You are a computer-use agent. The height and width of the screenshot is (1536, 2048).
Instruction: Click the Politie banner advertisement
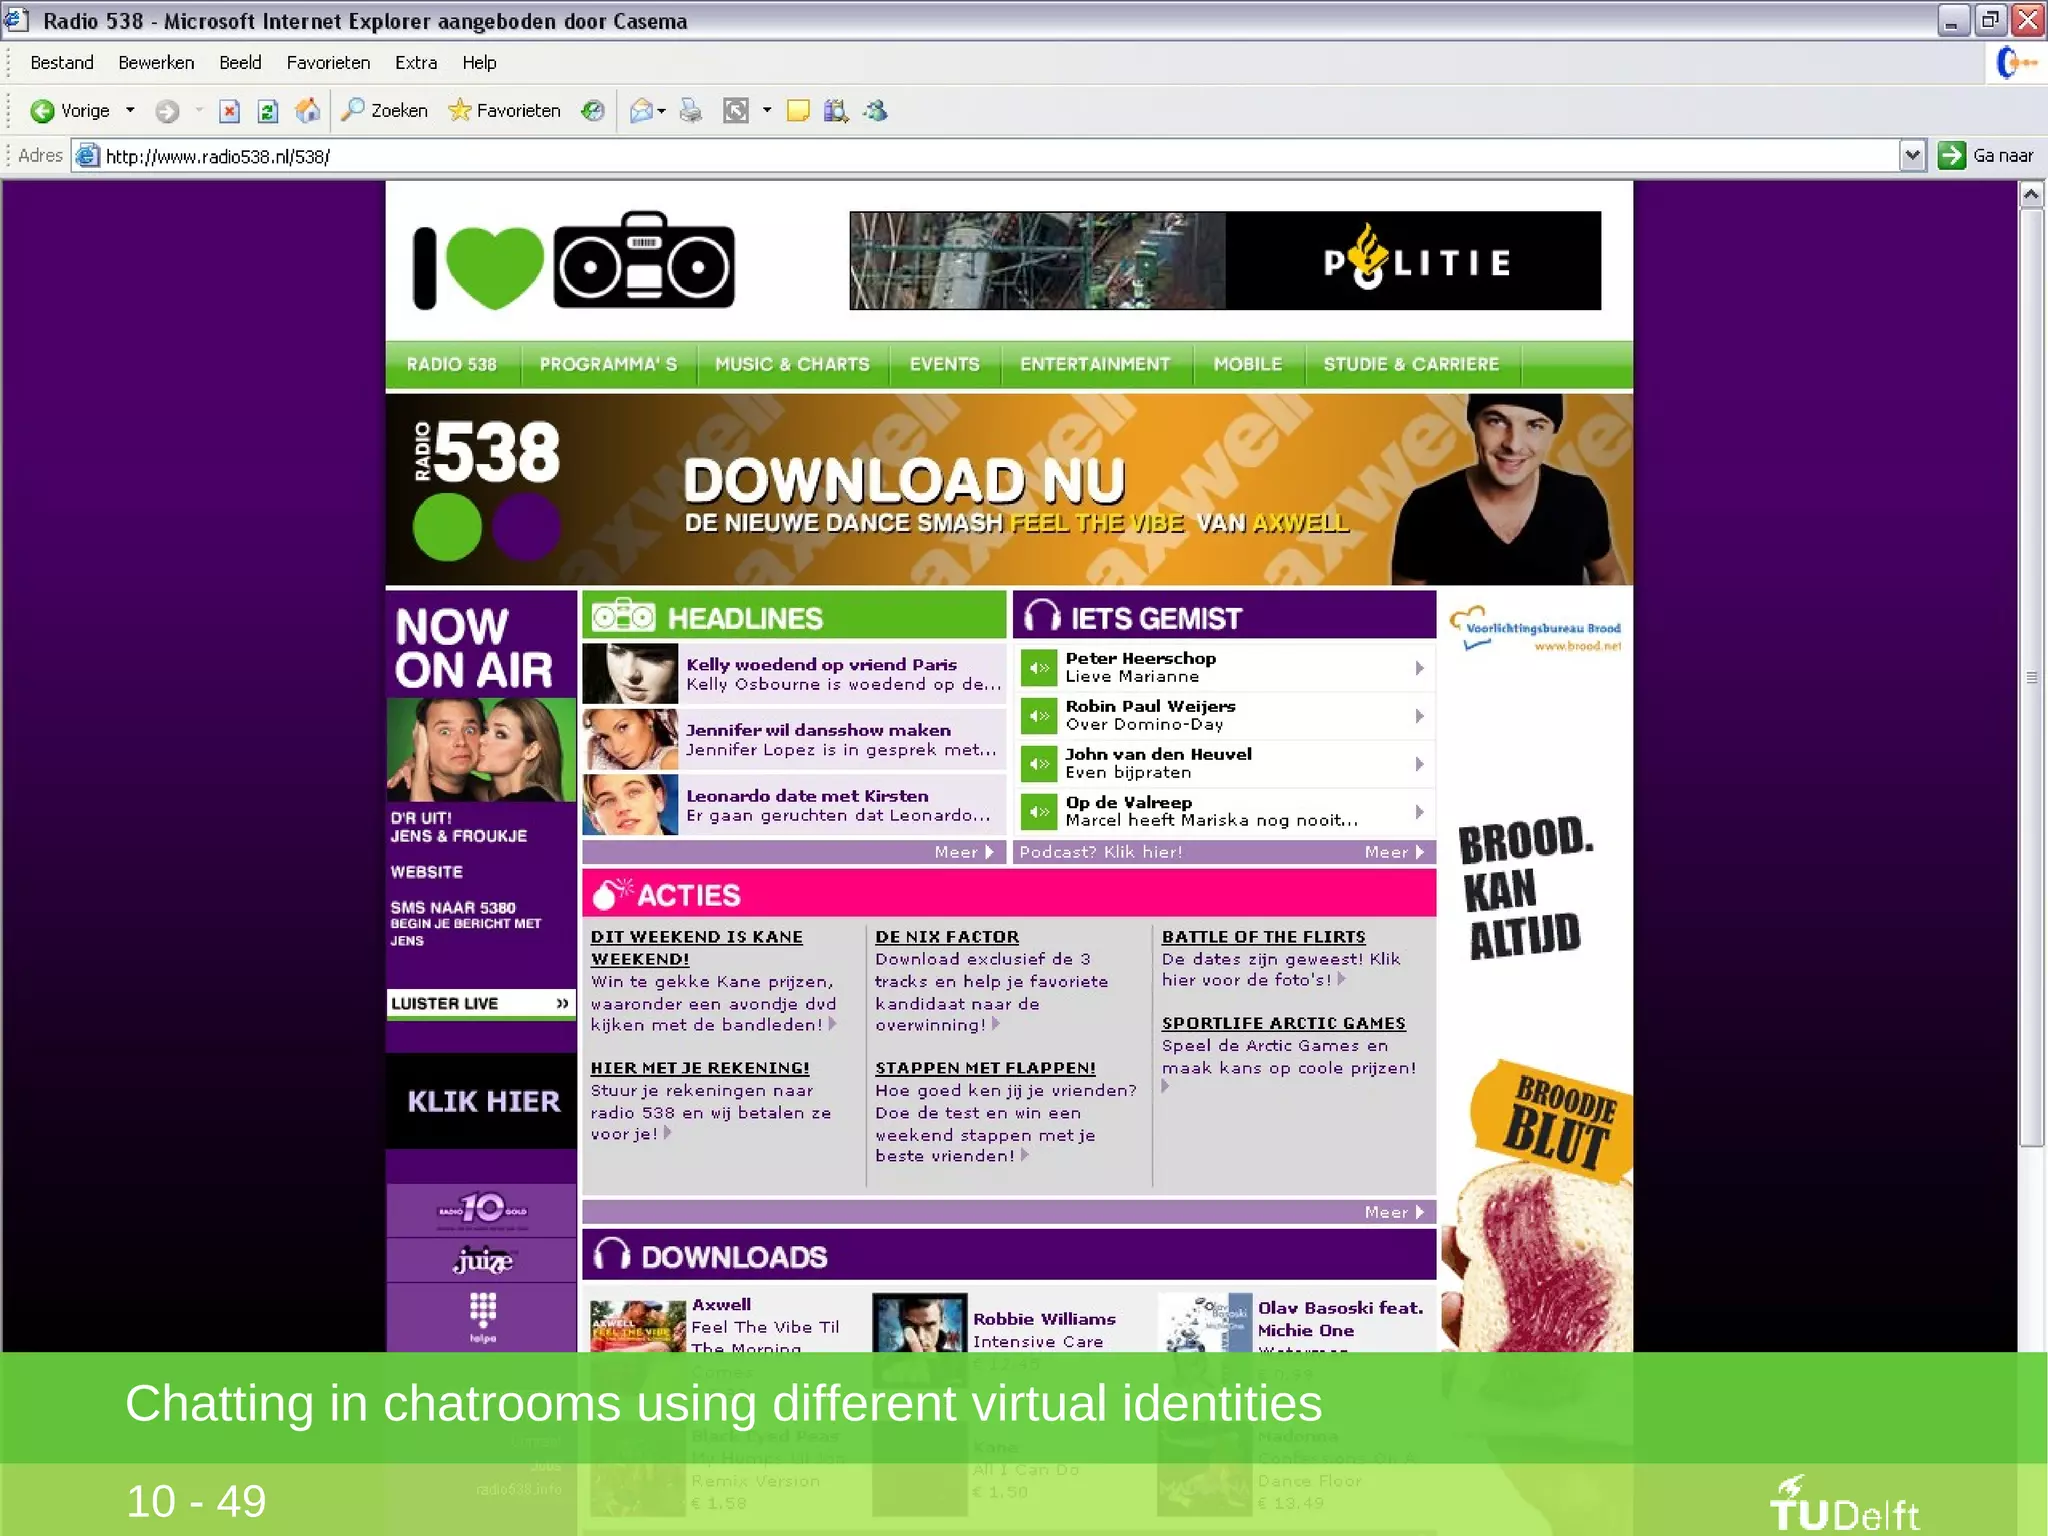(x=1225, y=260)
